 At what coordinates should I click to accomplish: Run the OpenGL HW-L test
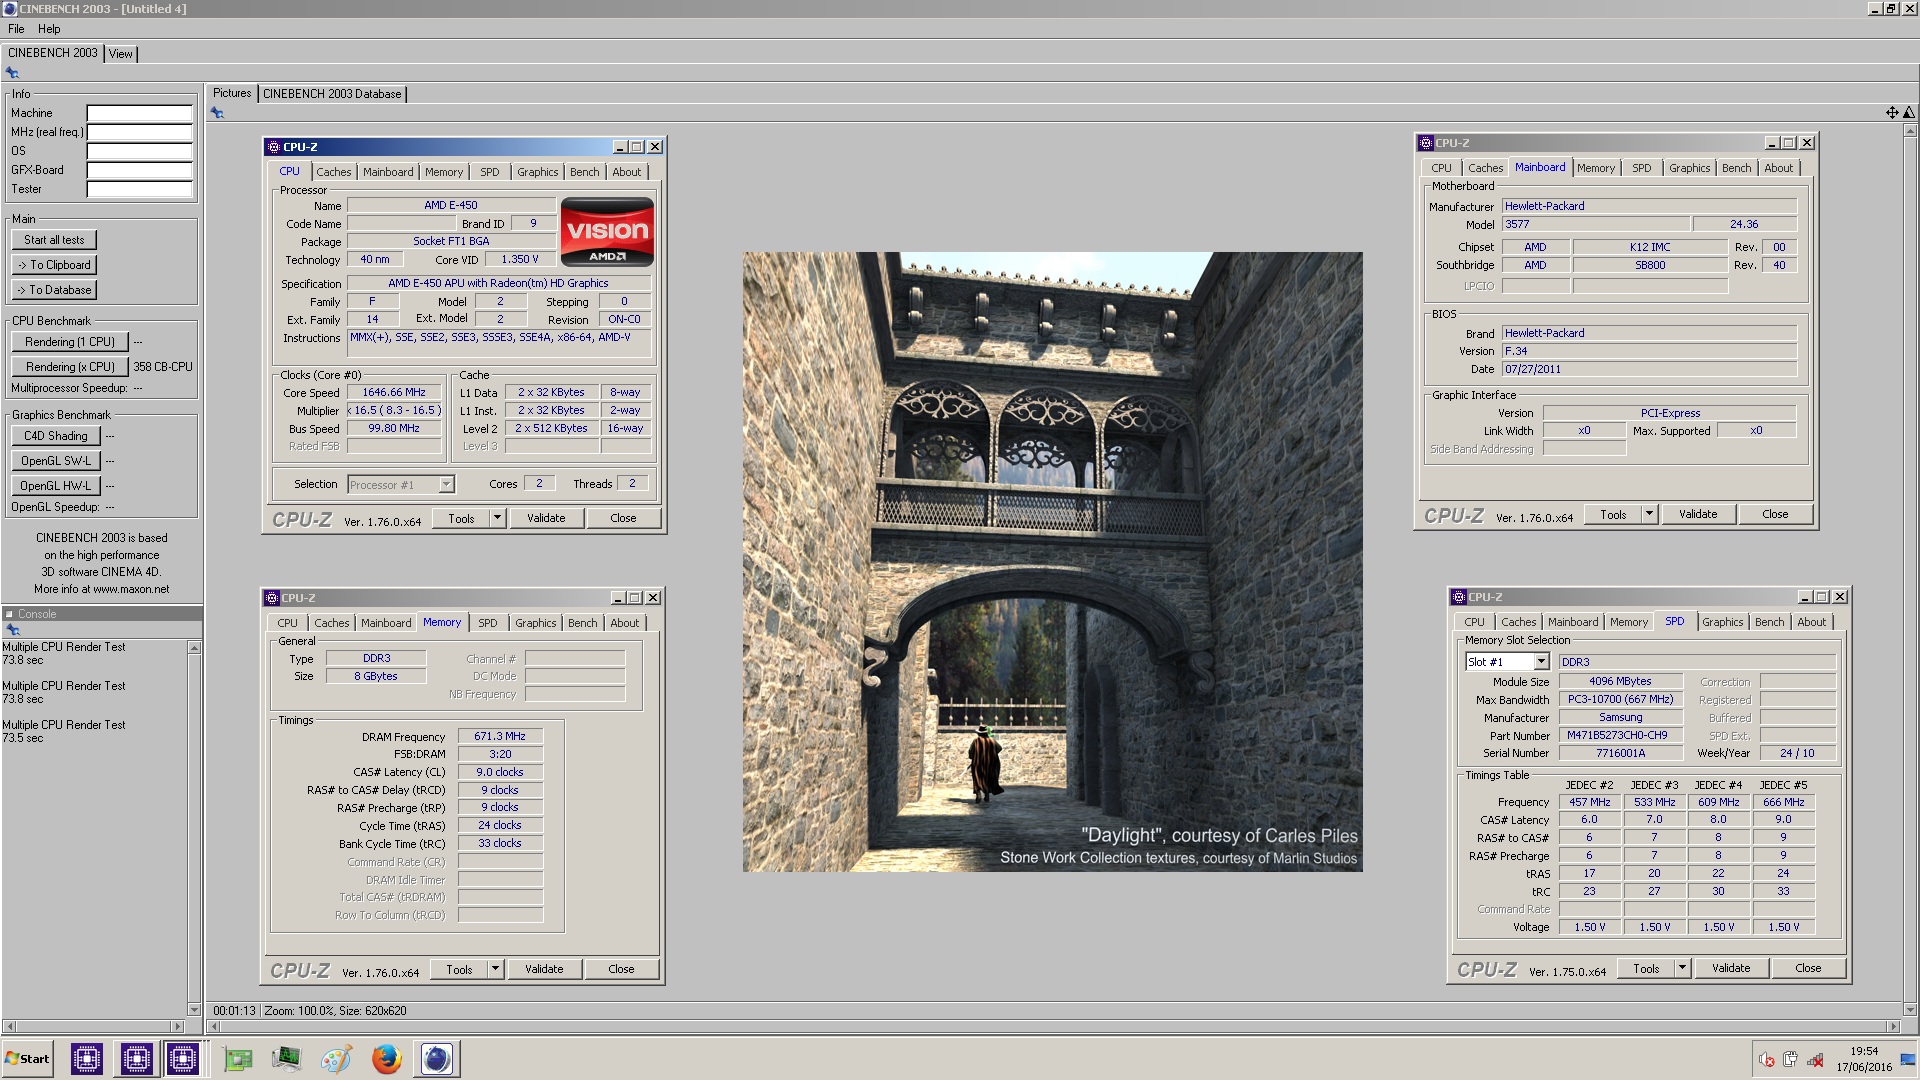(56, 486)
